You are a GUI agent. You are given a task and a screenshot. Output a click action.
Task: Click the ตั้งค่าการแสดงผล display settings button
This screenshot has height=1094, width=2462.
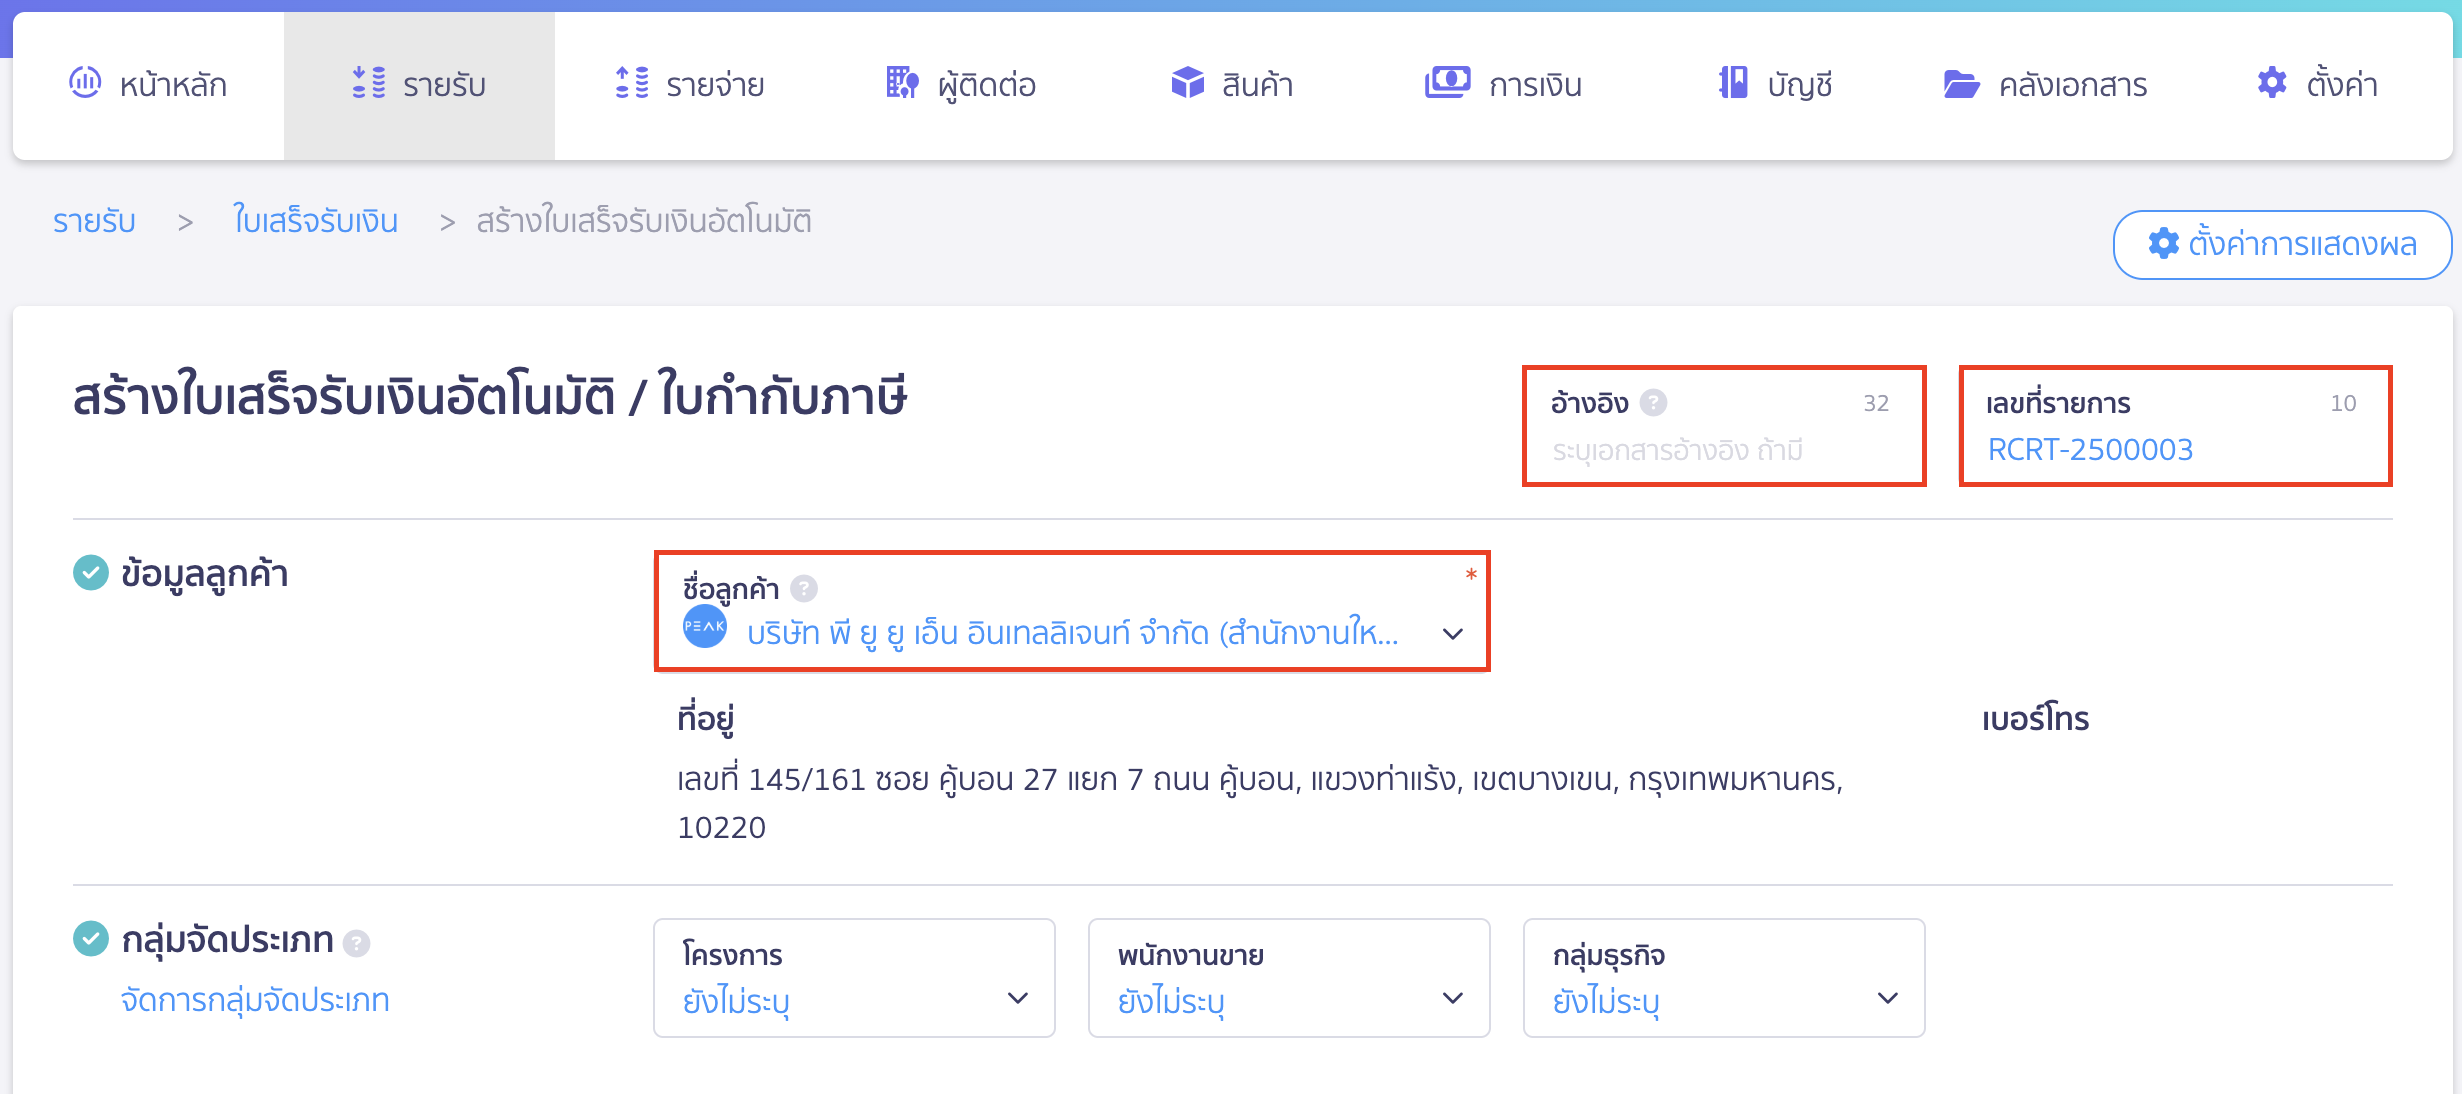click(2282, 244)
